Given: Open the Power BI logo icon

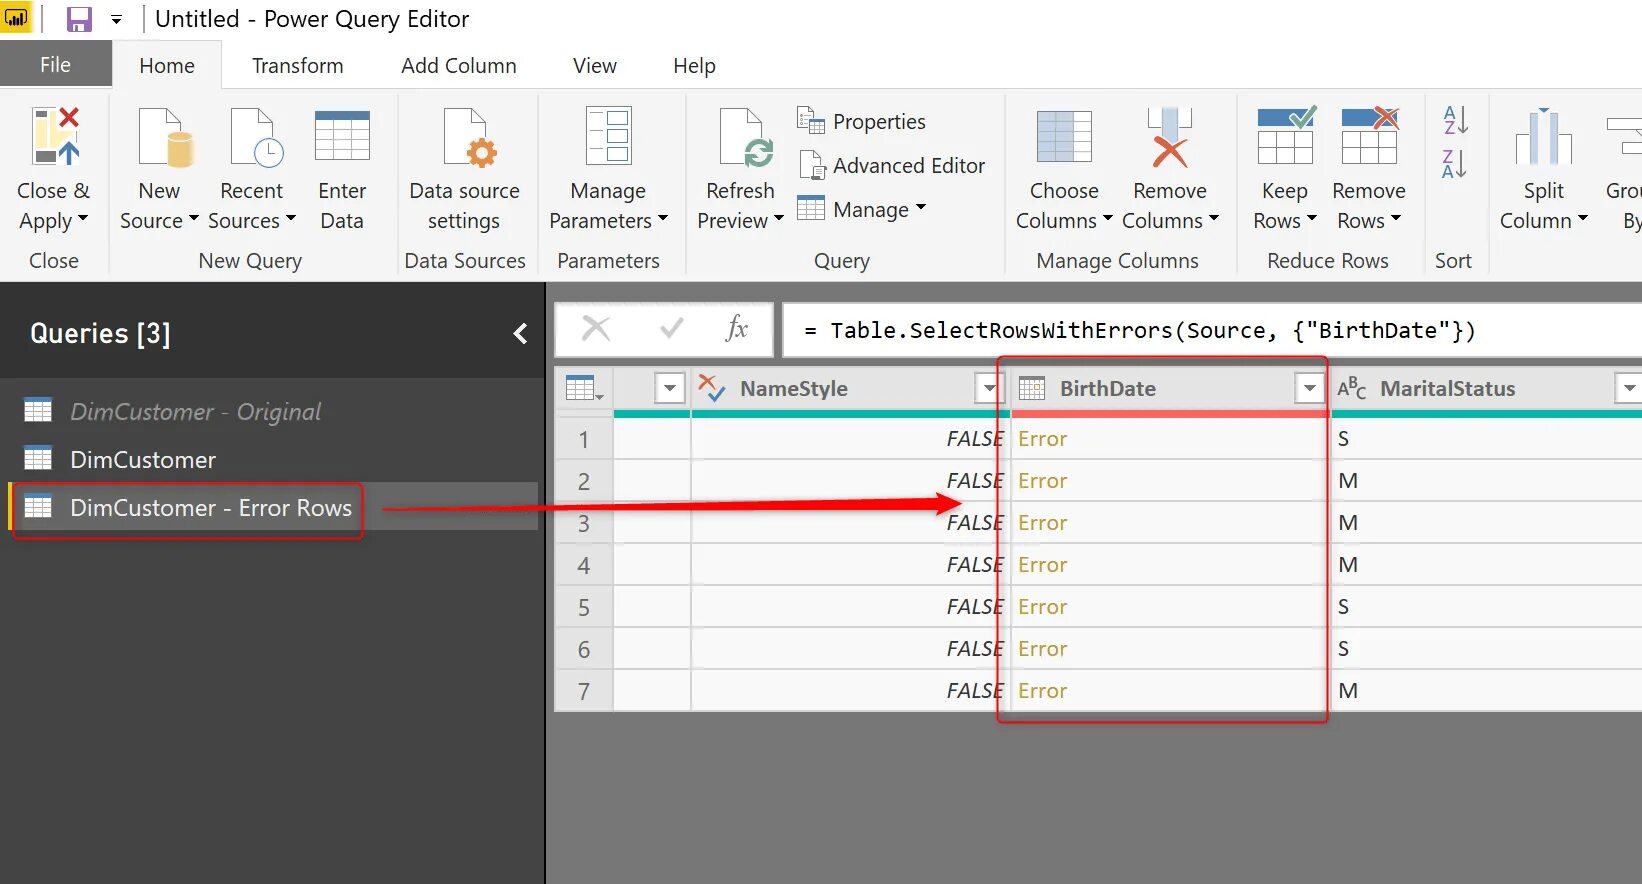Looking at the screenshot, I should pos(16,17).
